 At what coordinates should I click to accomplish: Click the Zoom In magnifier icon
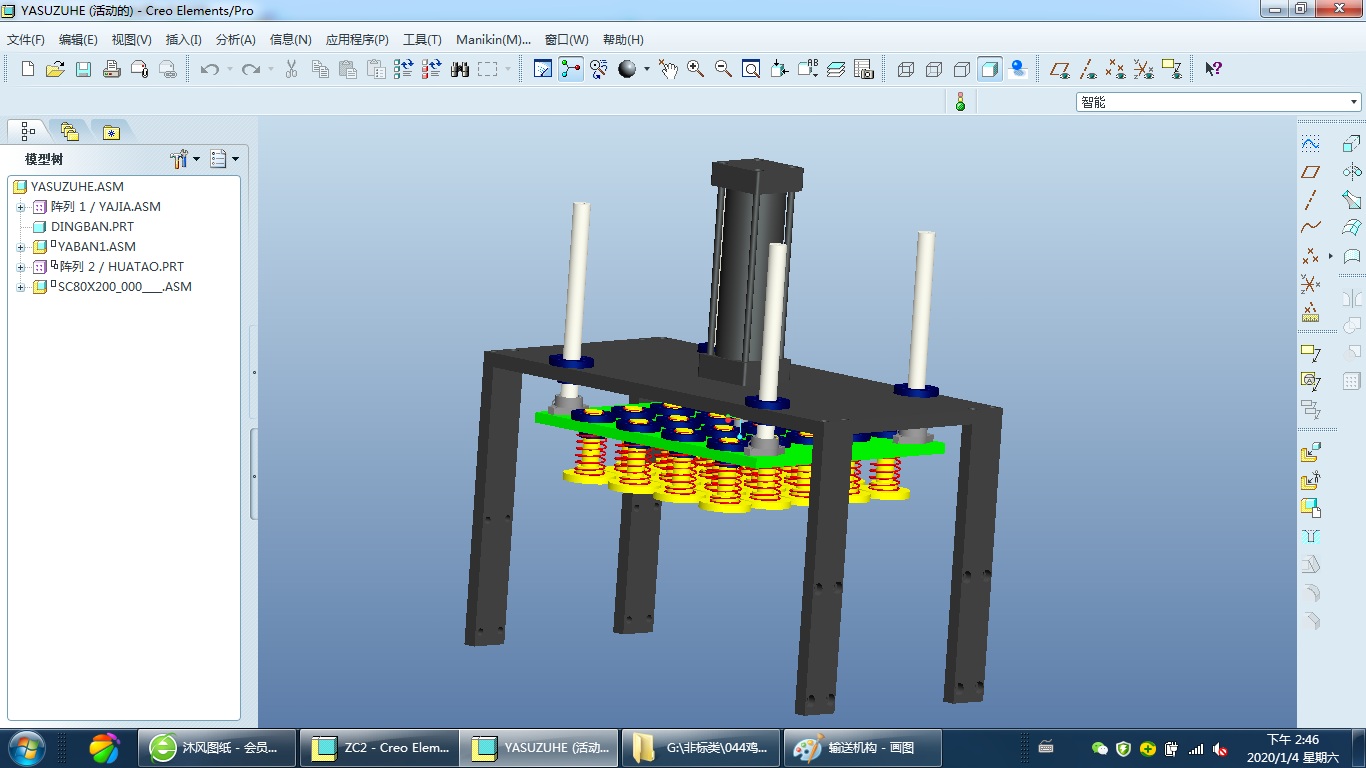(x=695, y=69)
